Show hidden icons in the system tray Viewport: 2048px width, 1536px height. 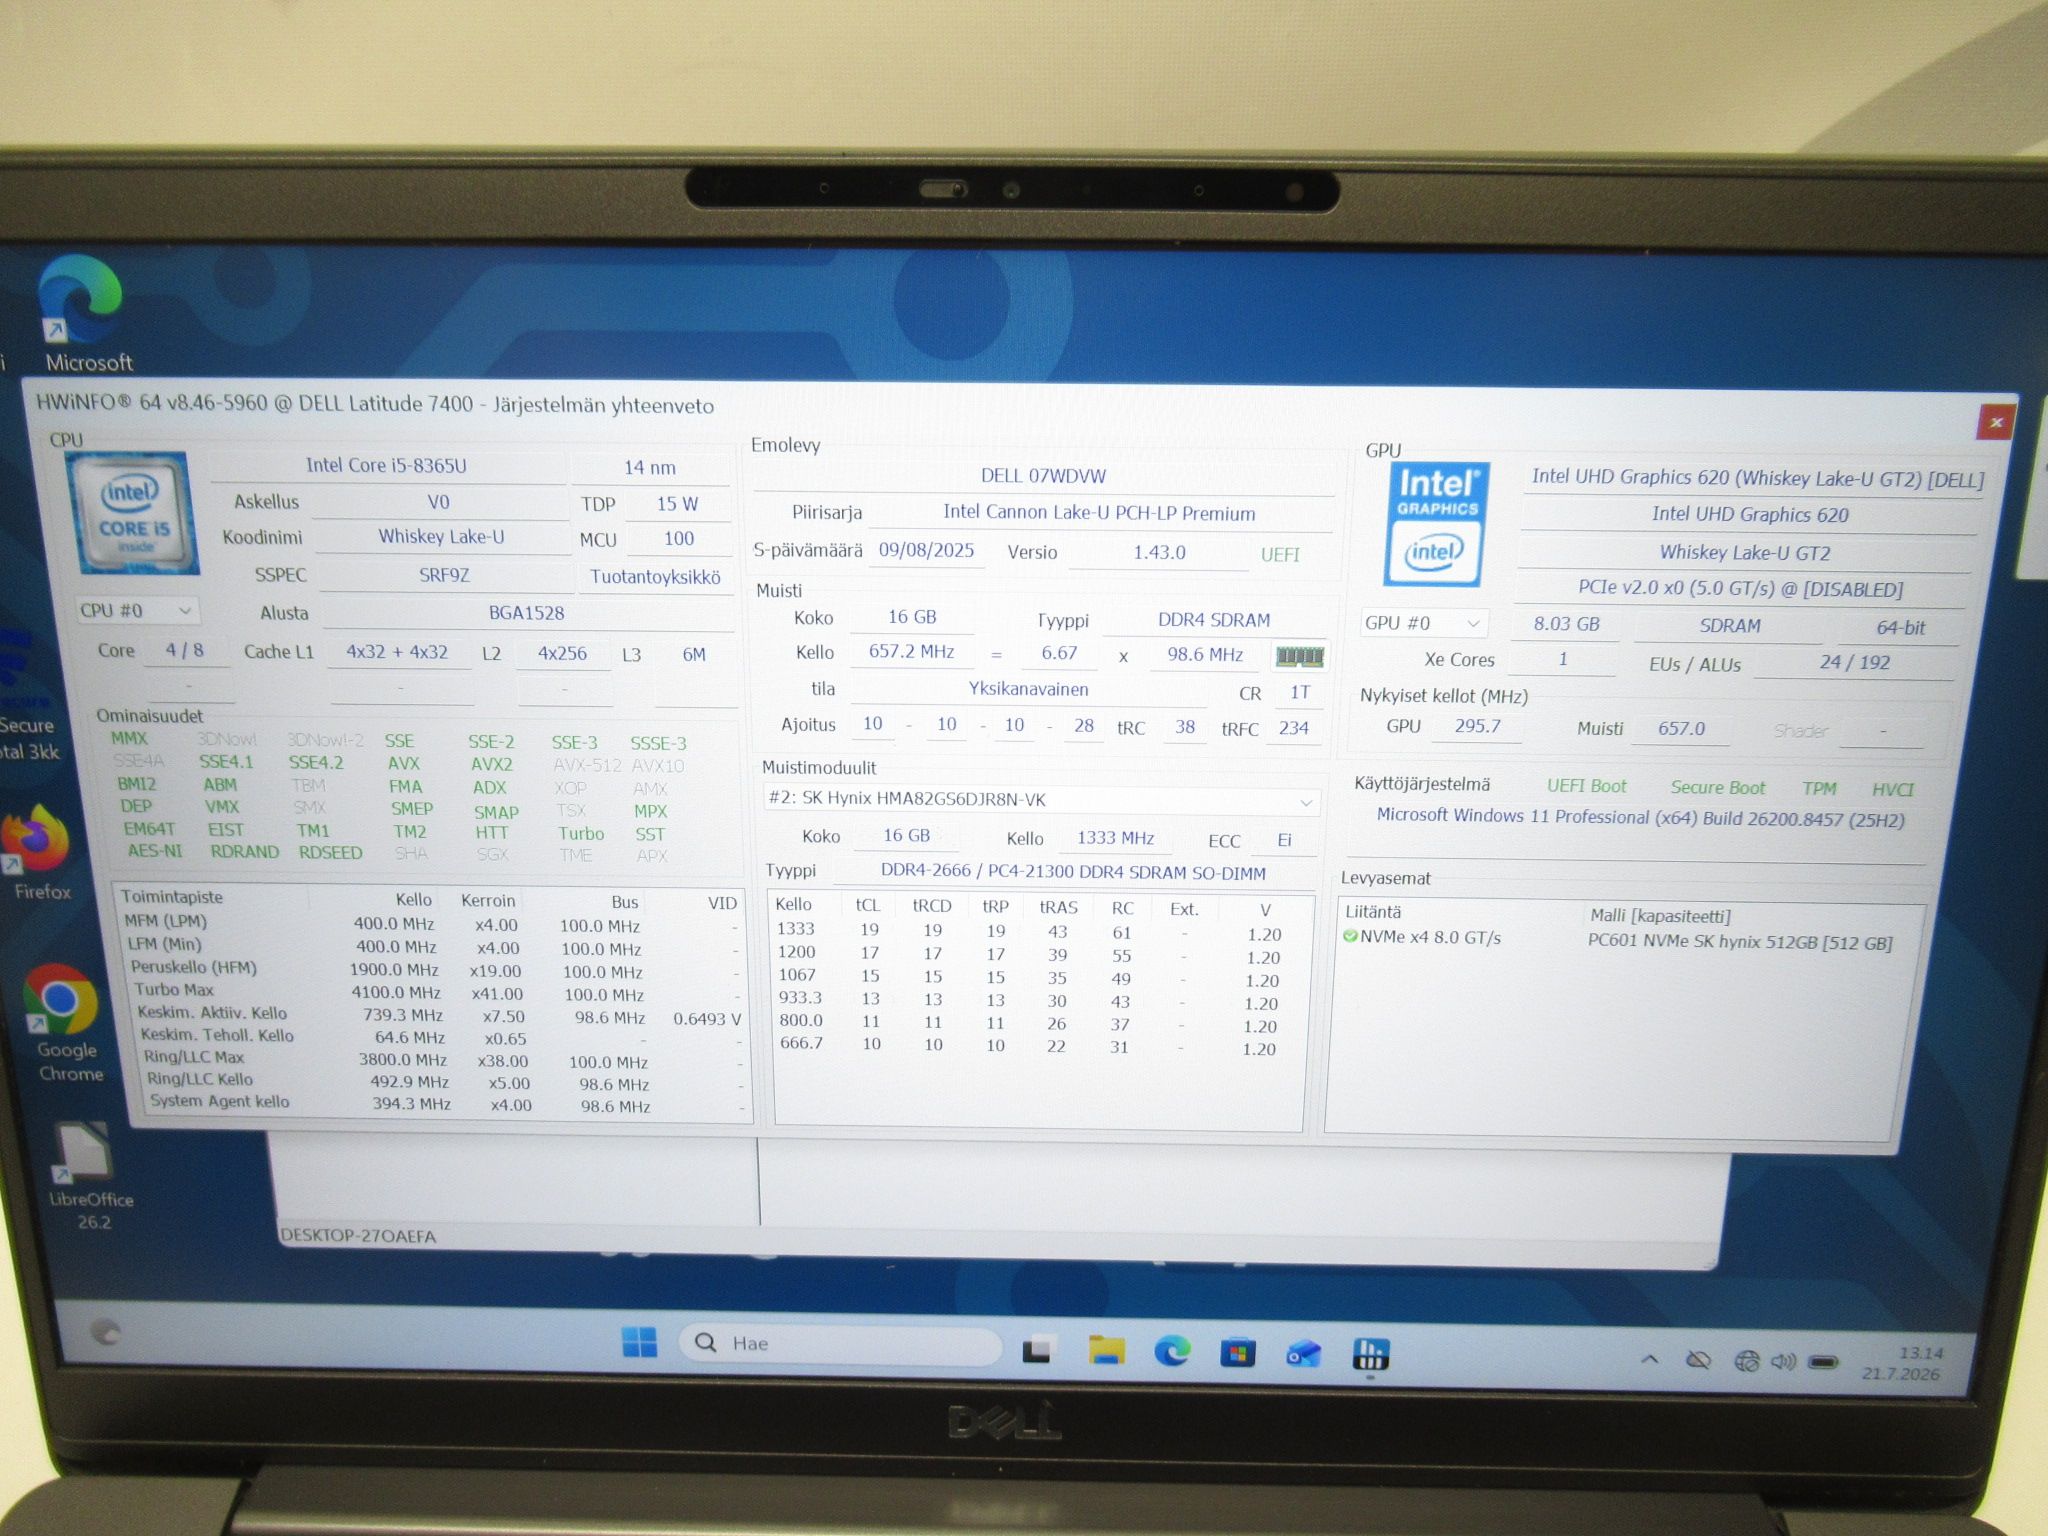click(x=1650, y=1359)
